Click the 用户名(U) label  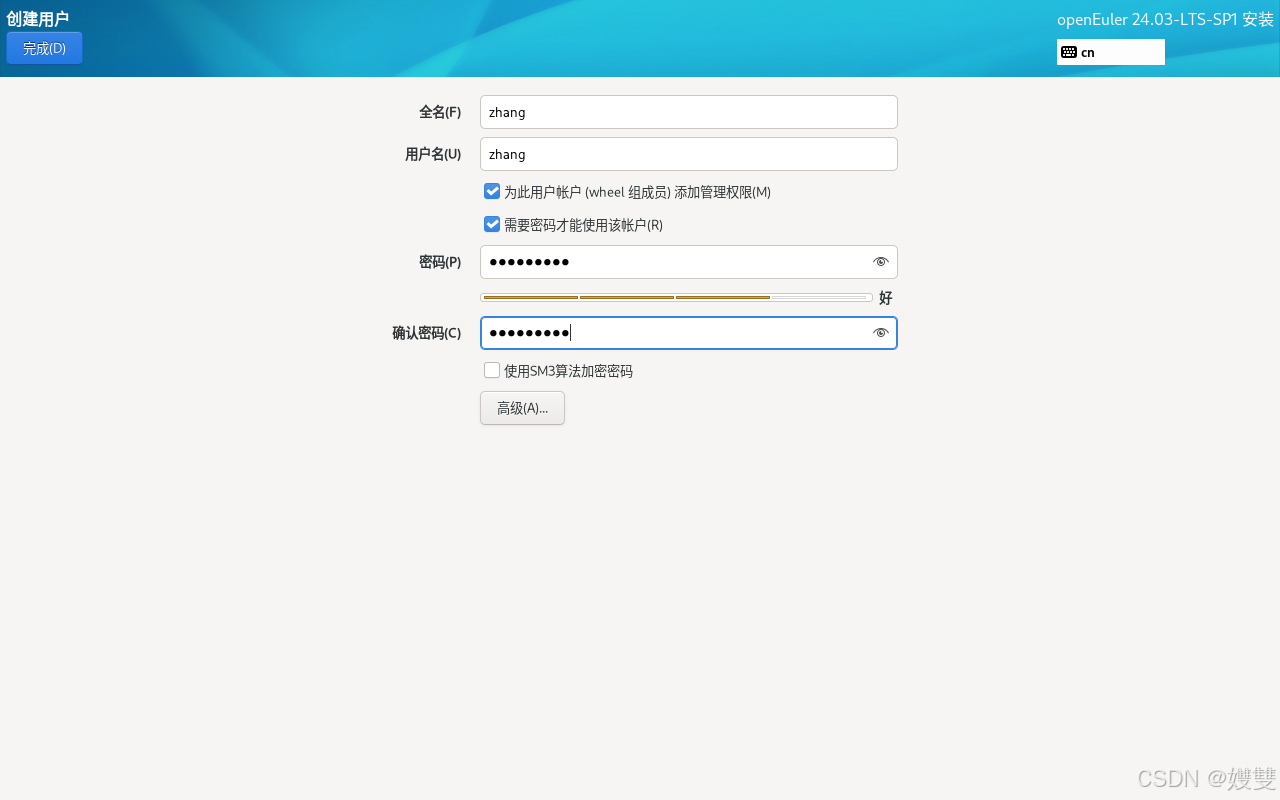tap(433, 154)
